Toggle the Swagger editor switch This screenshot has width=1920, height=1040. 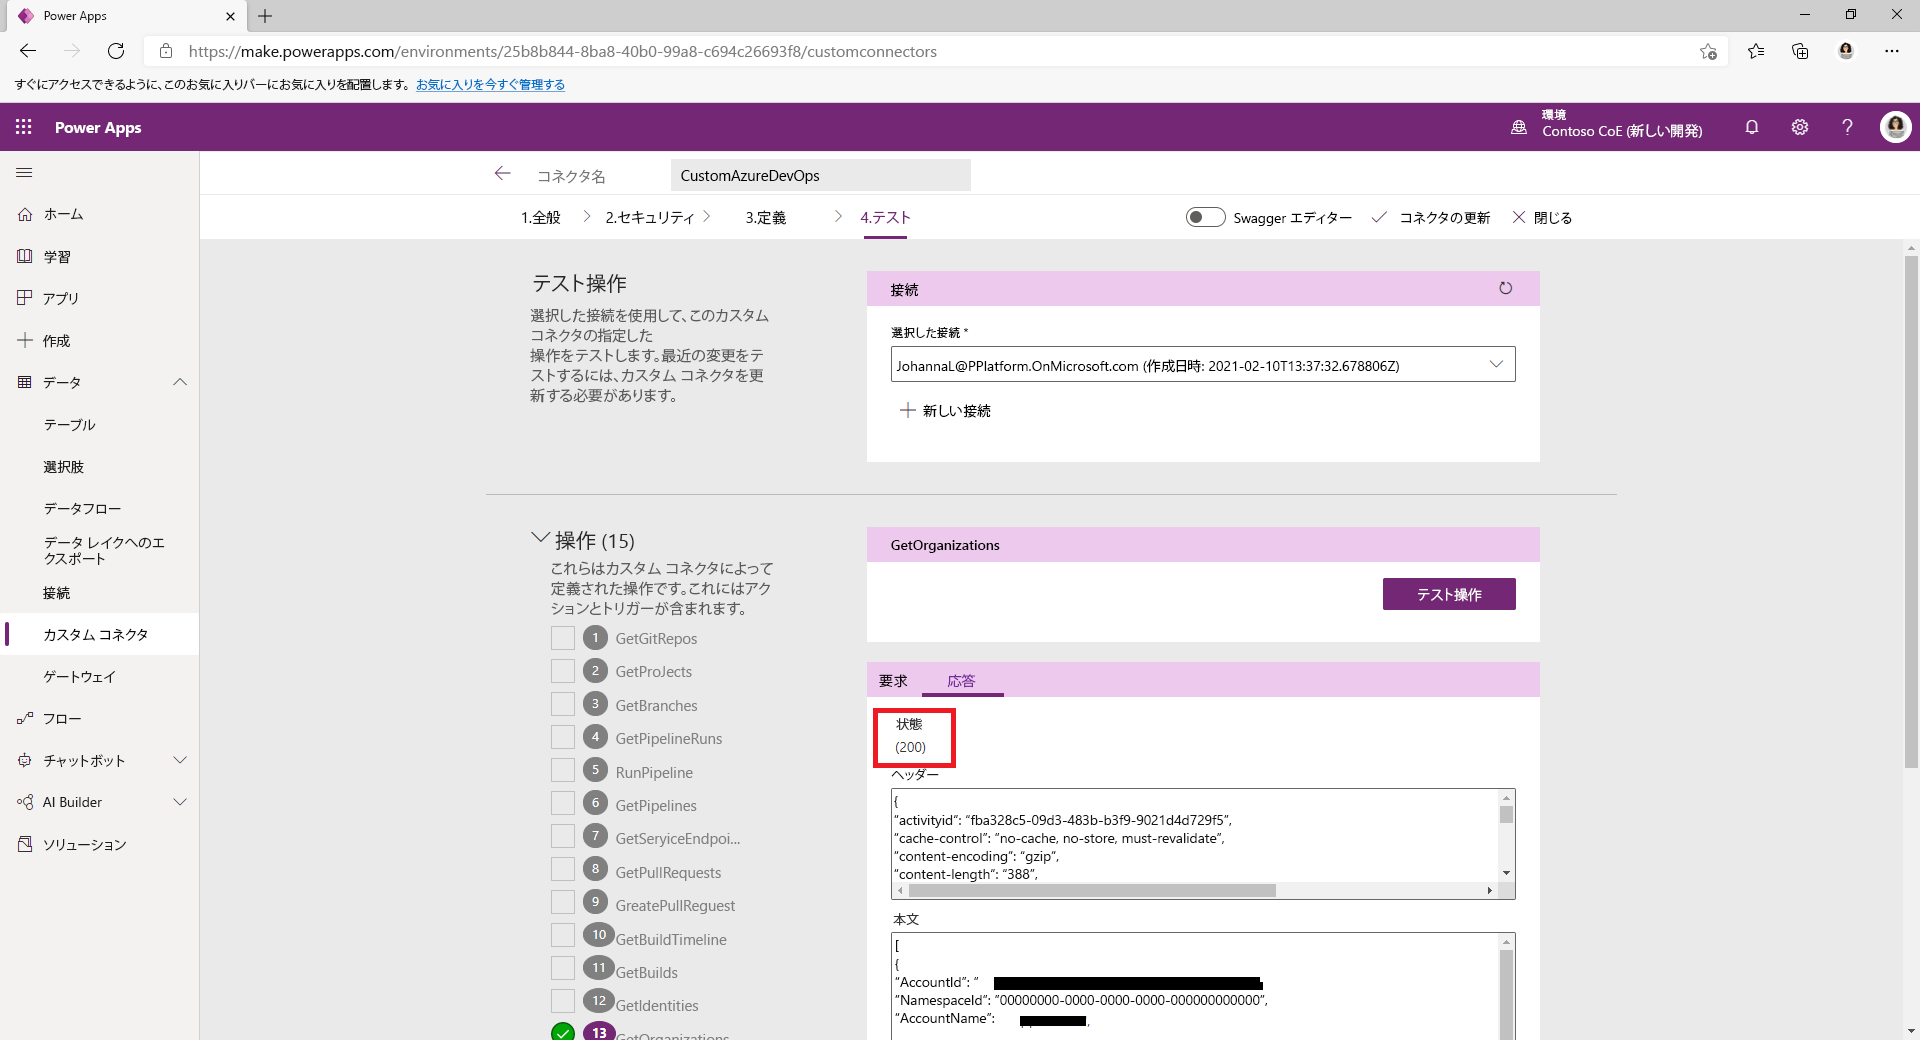1205,217
